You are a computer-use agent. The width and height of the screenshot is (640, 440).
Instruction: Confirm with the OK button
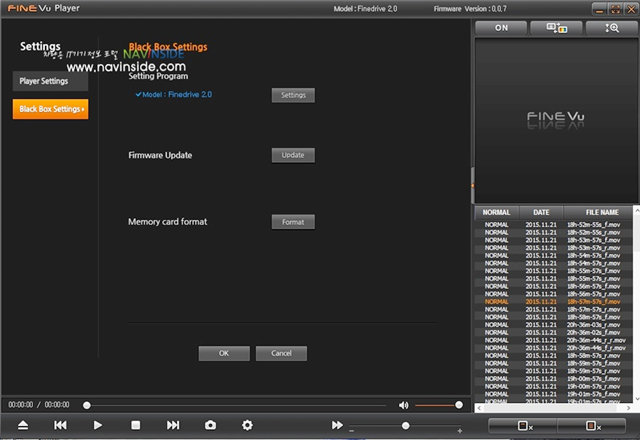point(224,353)
